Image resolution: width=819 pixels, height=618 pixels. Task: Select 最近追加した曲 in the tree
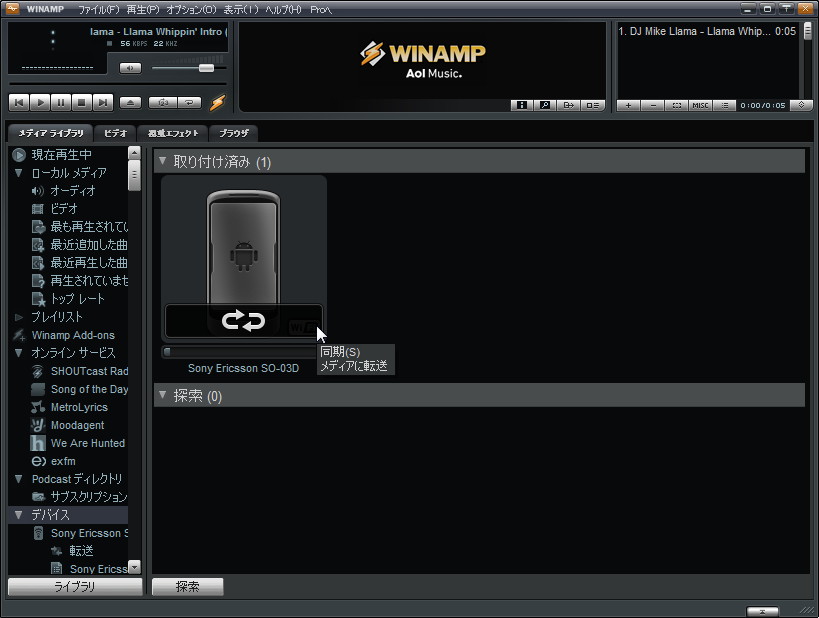(89, 244)
